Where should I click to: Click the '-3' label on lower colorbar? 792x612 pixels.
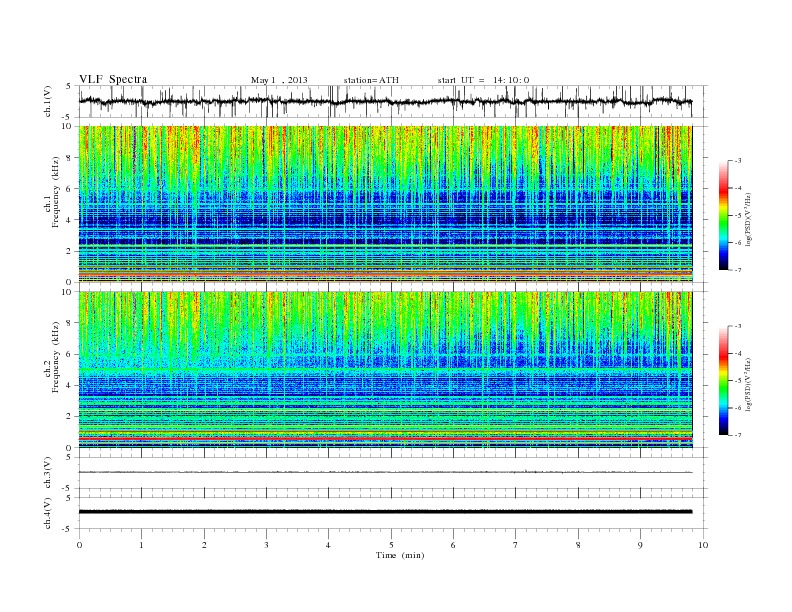pos(738,326)
